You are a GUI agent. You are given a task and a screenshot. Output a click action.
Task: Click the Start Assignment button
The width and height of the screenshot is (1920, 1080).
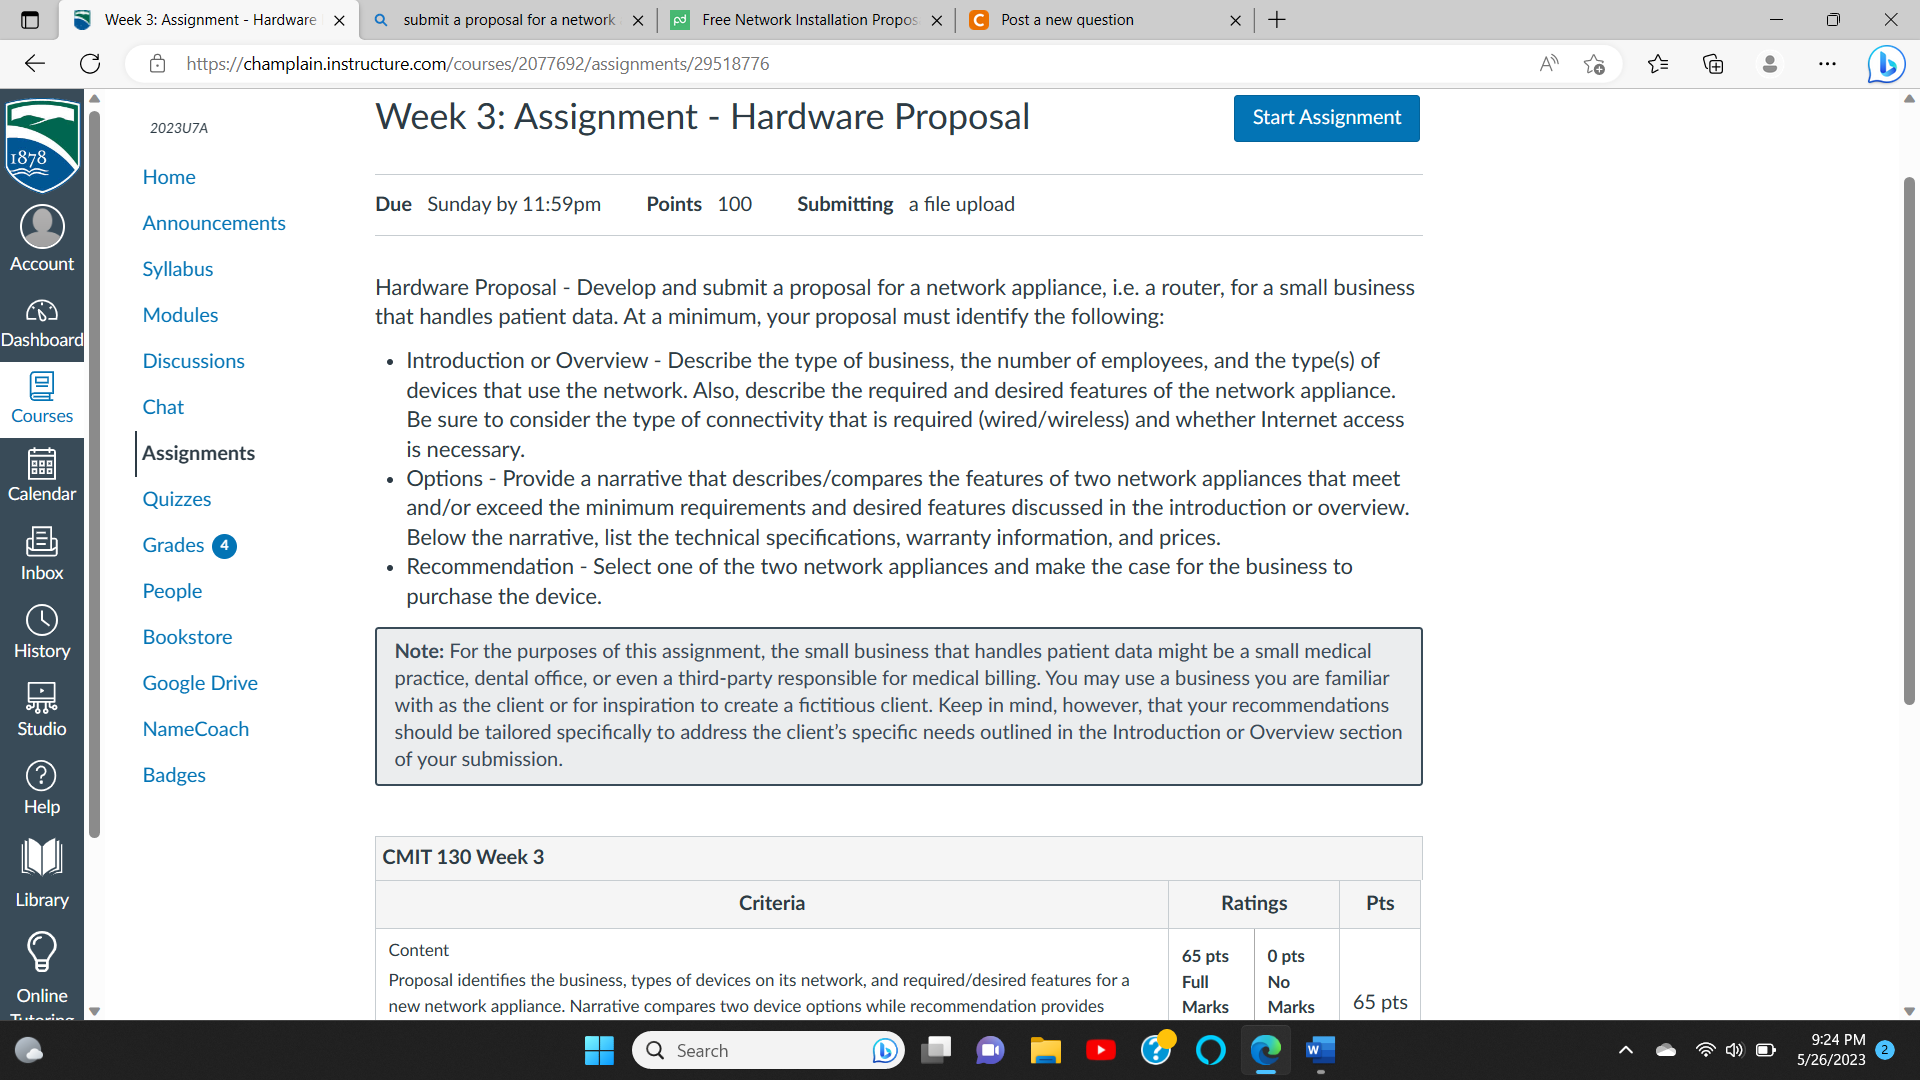pyautogui.click(x=1326, y=118)
